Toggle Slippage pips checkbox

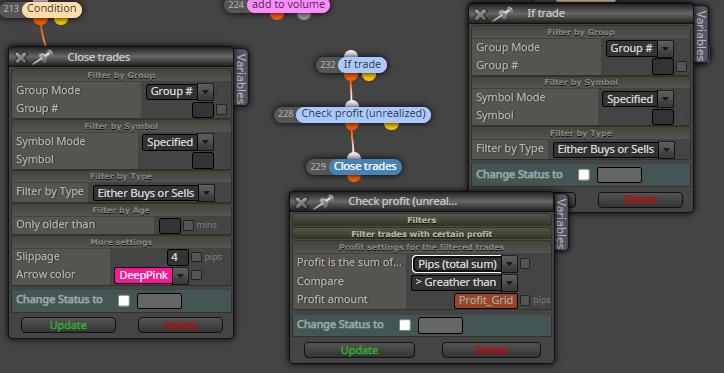(196, 257)
